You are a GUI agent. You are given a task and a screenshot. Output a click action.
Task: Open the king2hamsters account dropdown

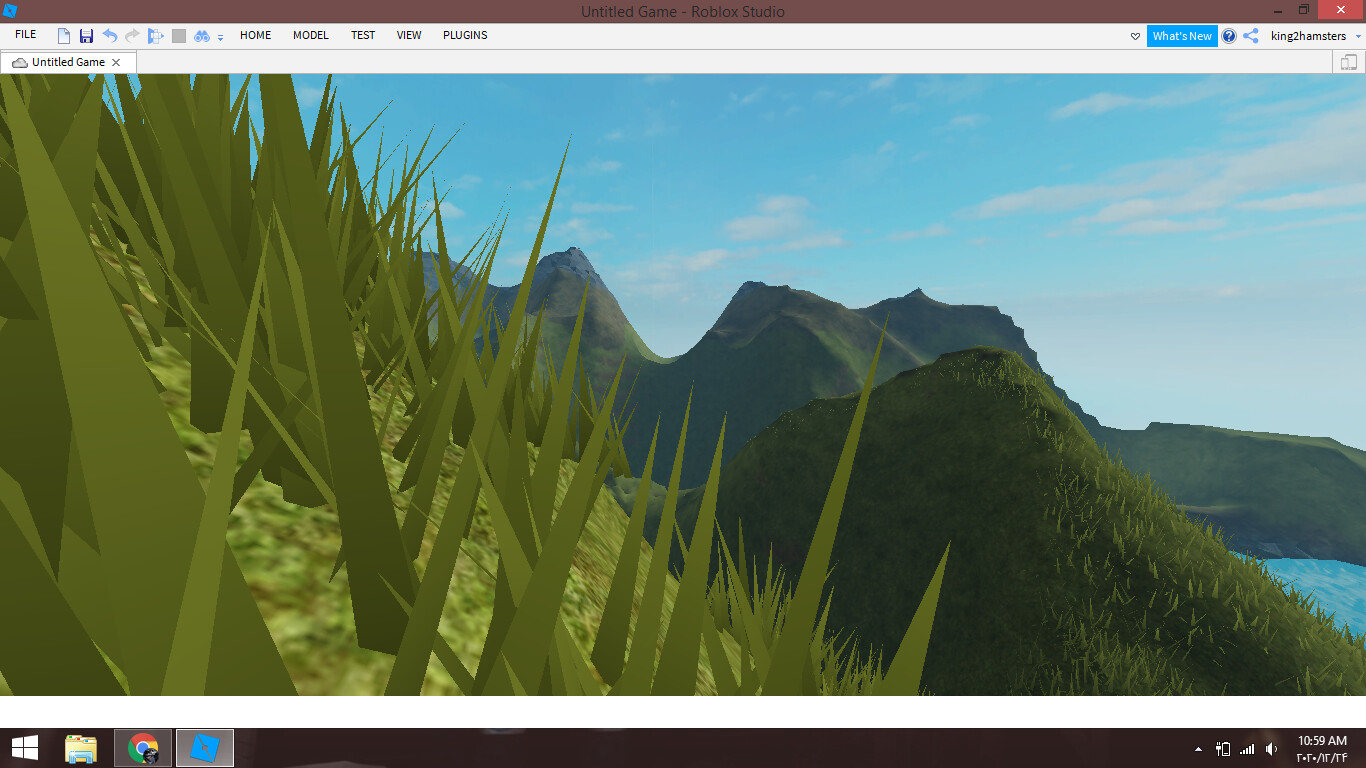[x=1315, y=36]
